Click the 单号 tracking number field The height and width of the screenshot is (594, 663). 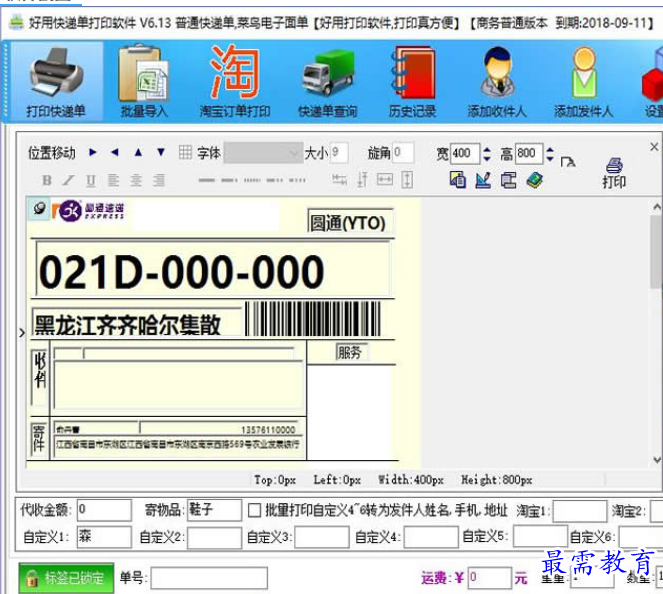[209, 578]
